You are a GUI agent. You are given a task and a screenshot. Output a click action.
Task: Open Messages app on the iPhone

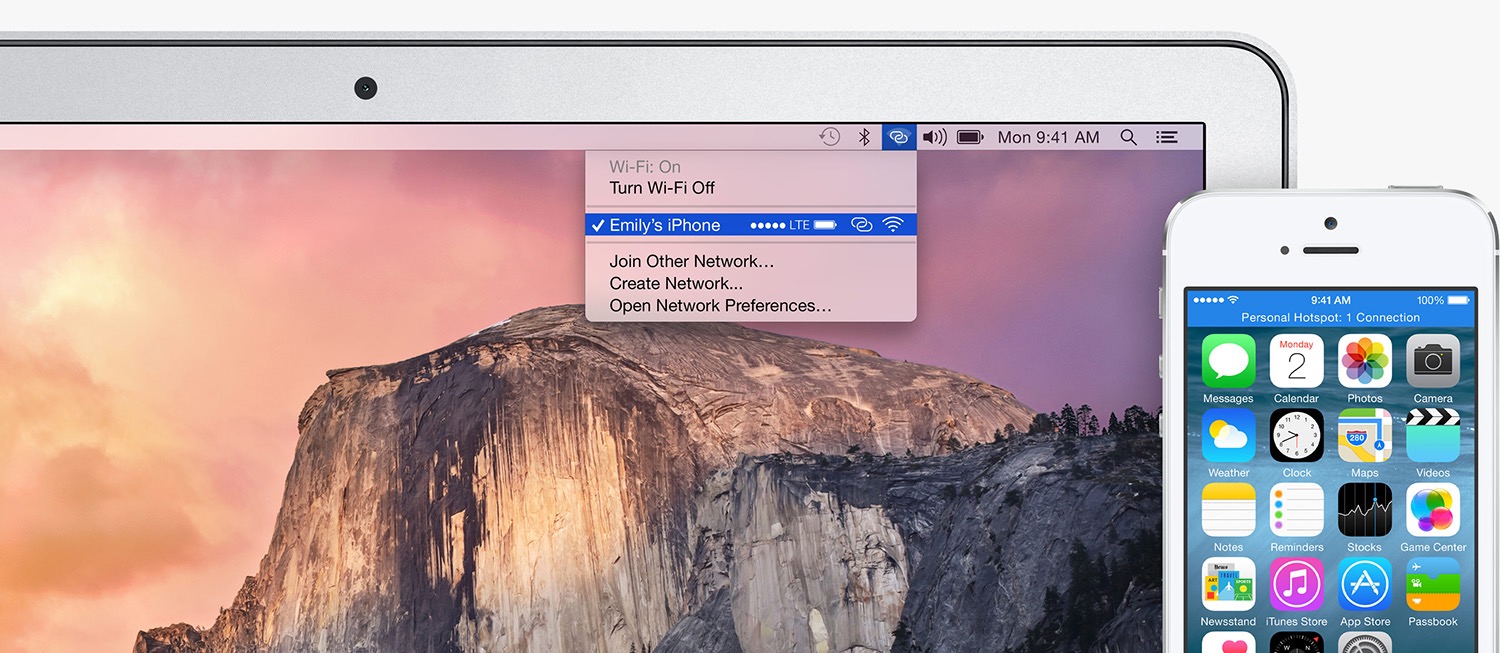coord(1228,361)
